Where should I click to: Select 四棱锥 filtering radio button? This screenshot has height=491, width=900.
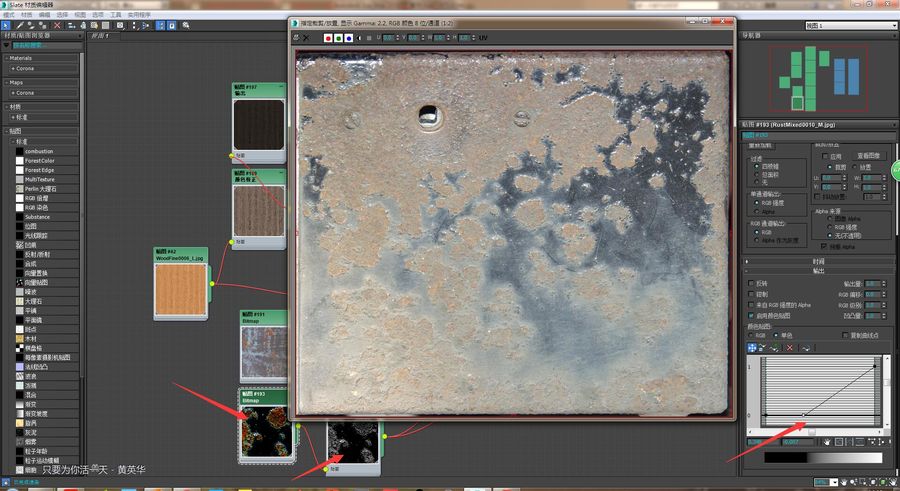tap(757, 166)
